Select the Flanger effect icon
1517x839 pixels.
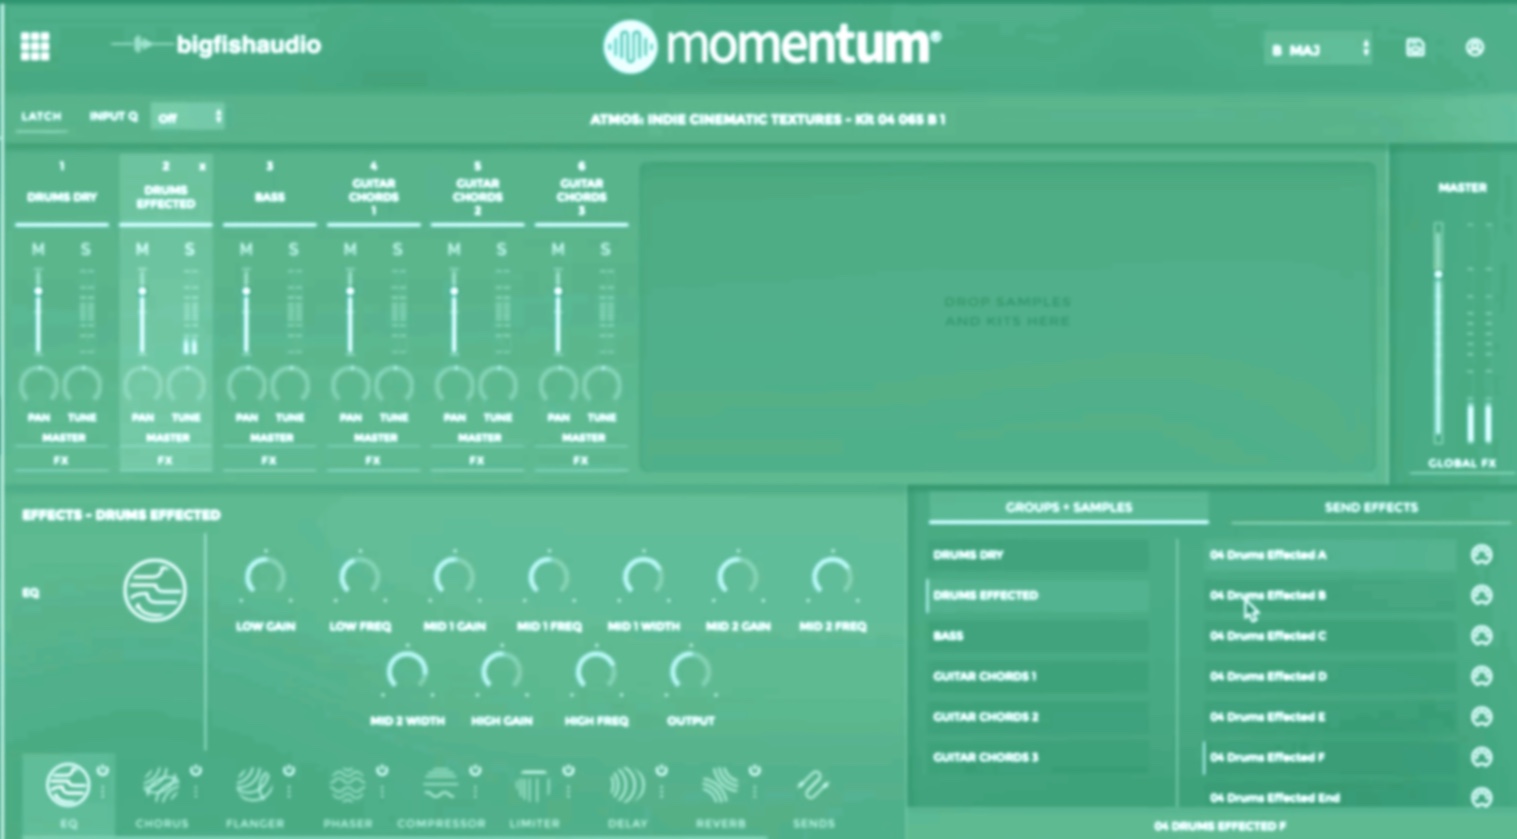pyautogui.click(x=254, y=786)
